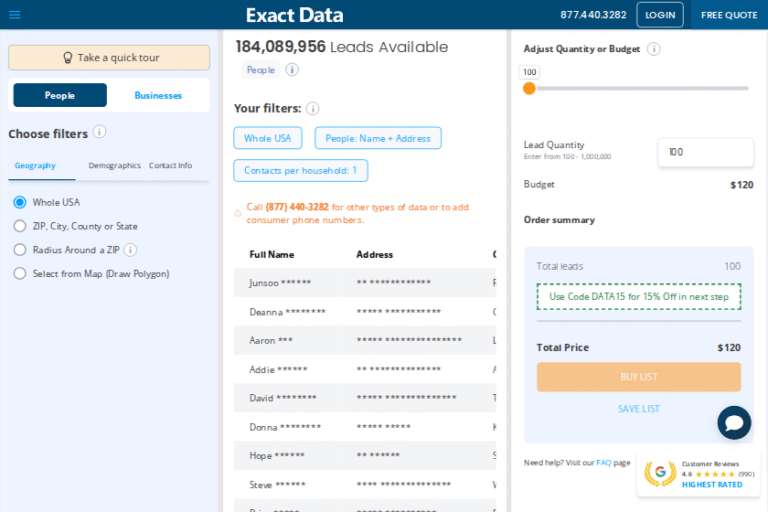Image resolution: width=768 pixels, height=512 pixels.
Task: Click the SAVE LIST link
Action: [x=638, y=409]
